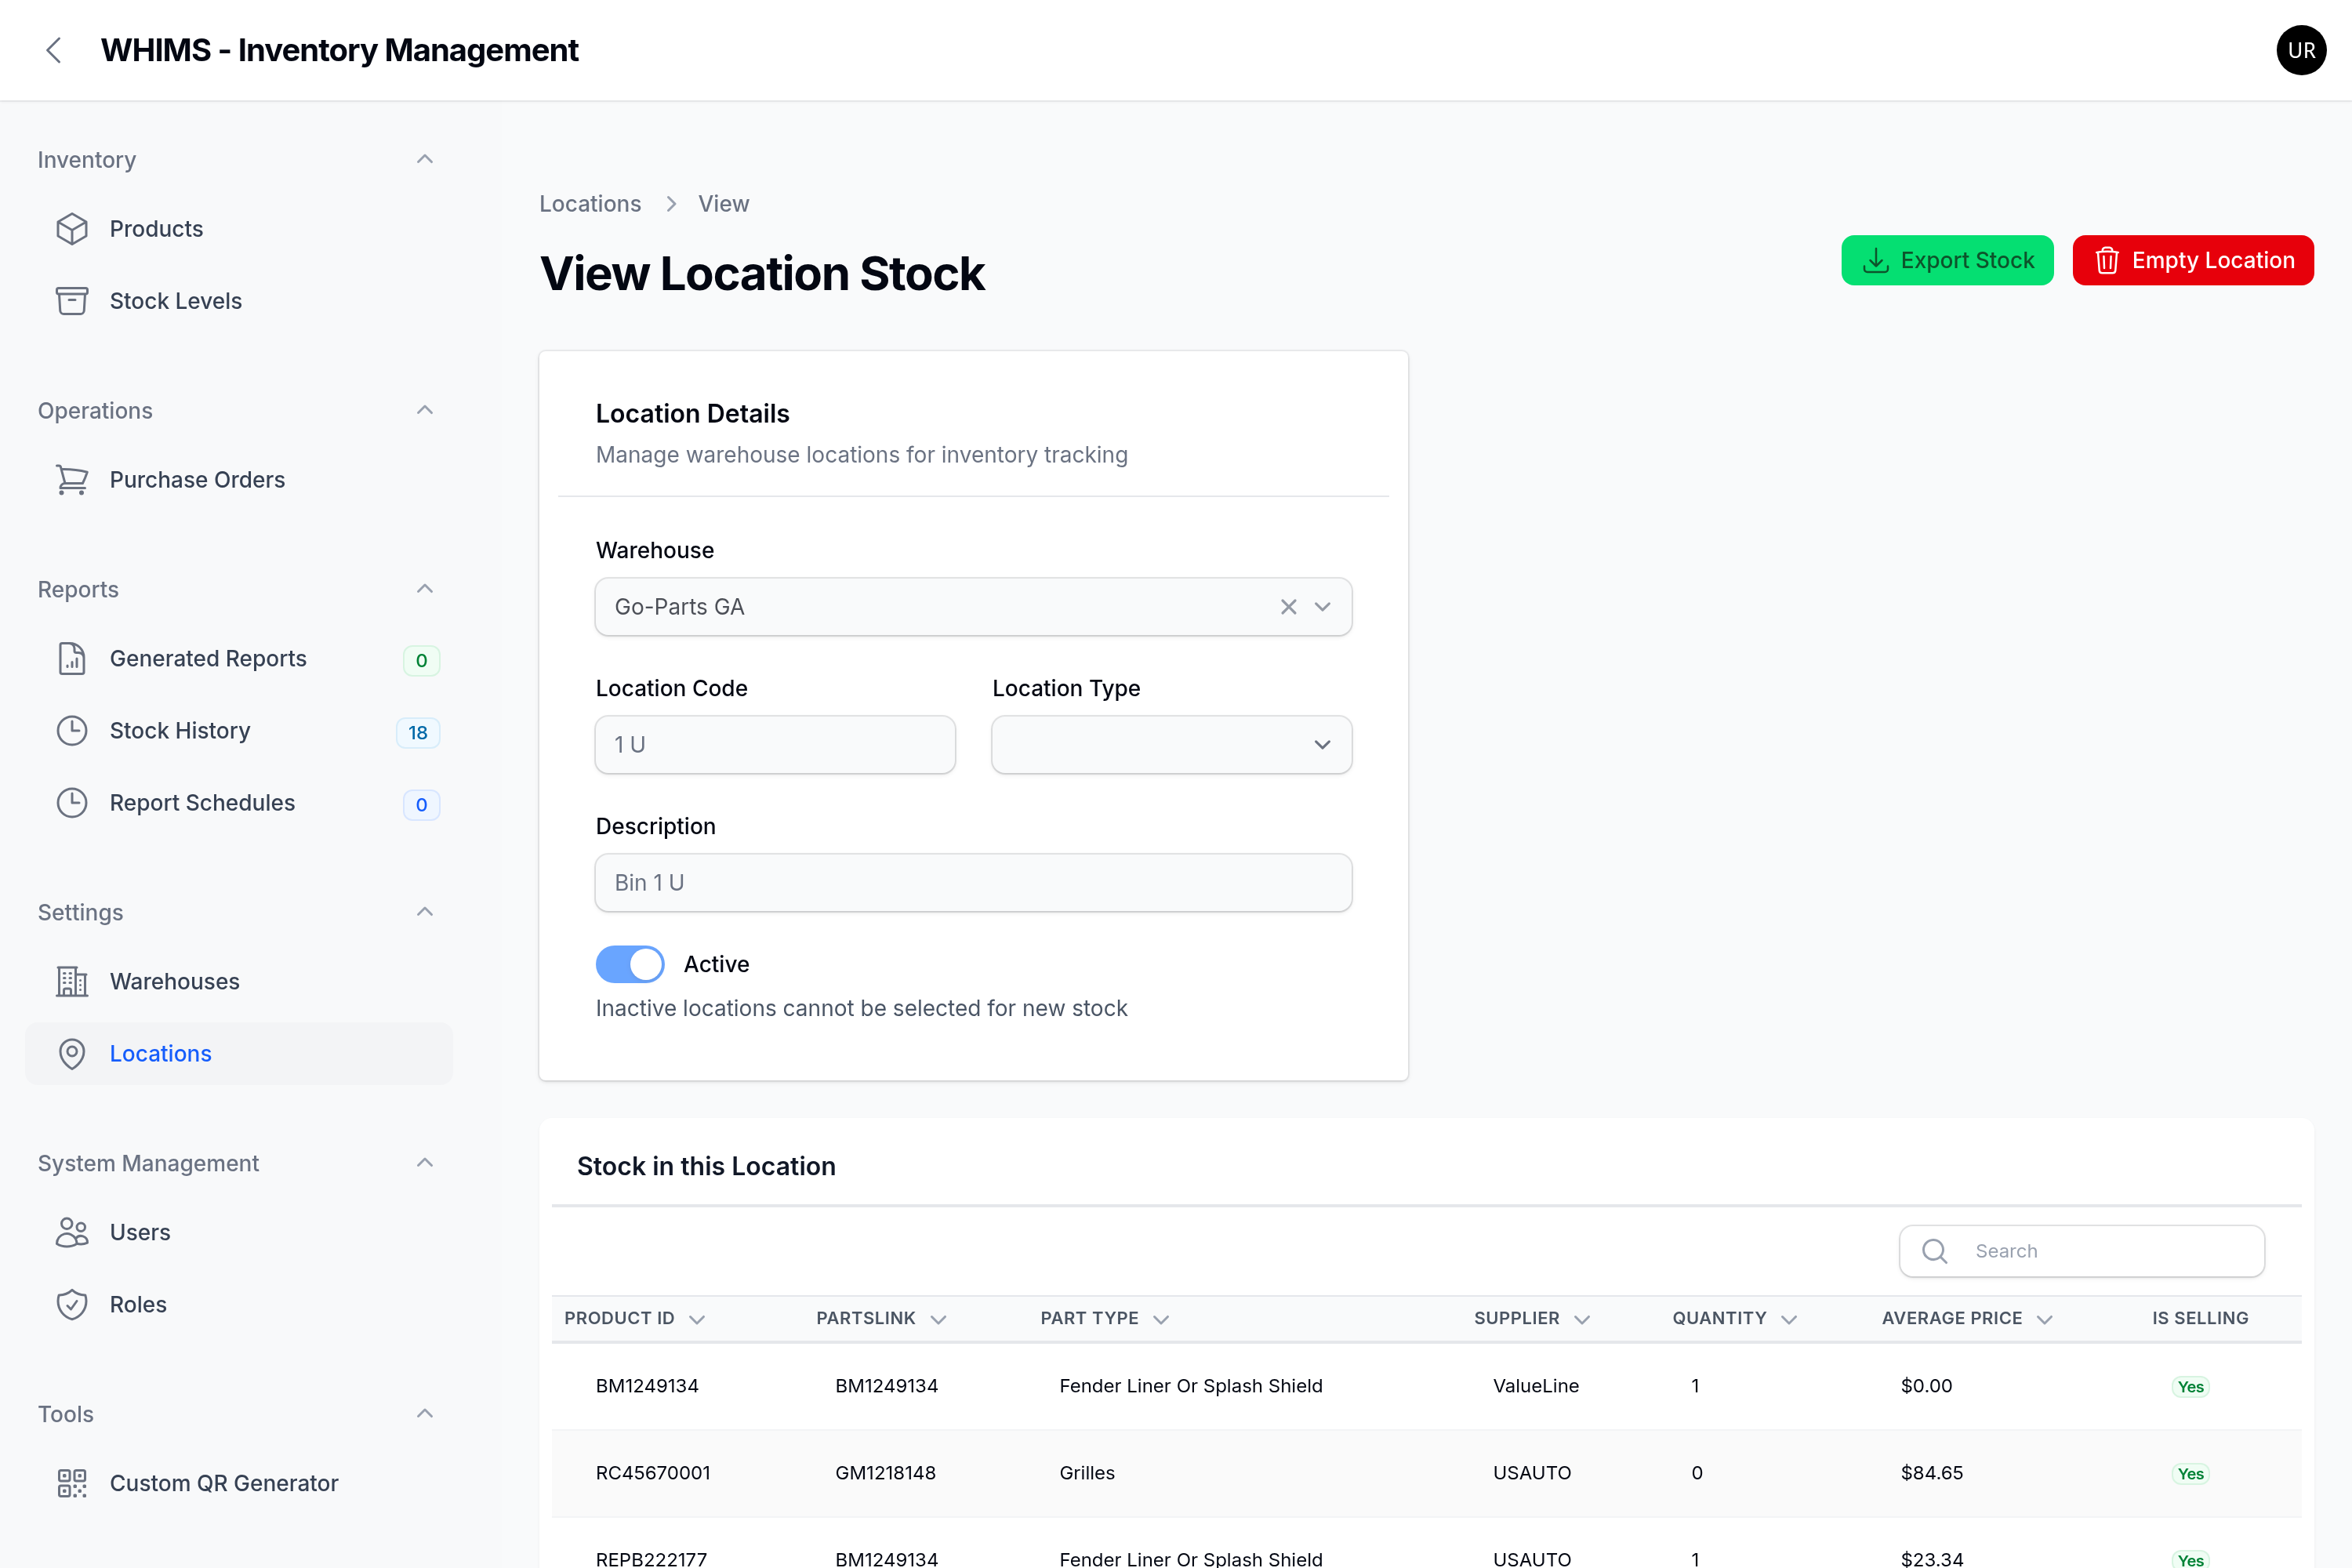Collapse the Inventory sidebar section

425,160
